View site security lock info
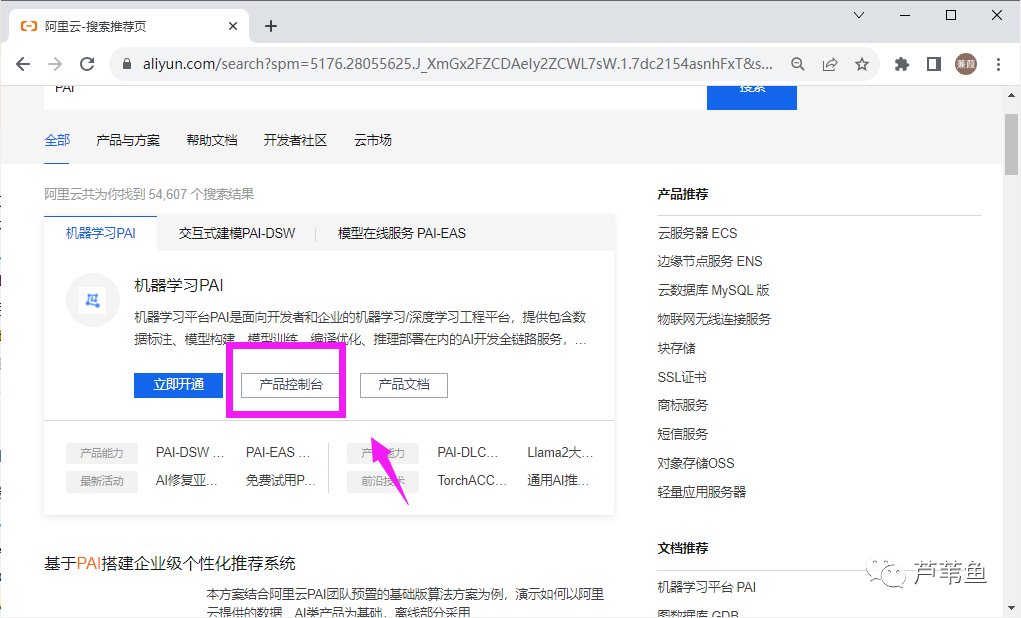The height and width of the screenshot is (618, 1021). [x=127, y=64]
